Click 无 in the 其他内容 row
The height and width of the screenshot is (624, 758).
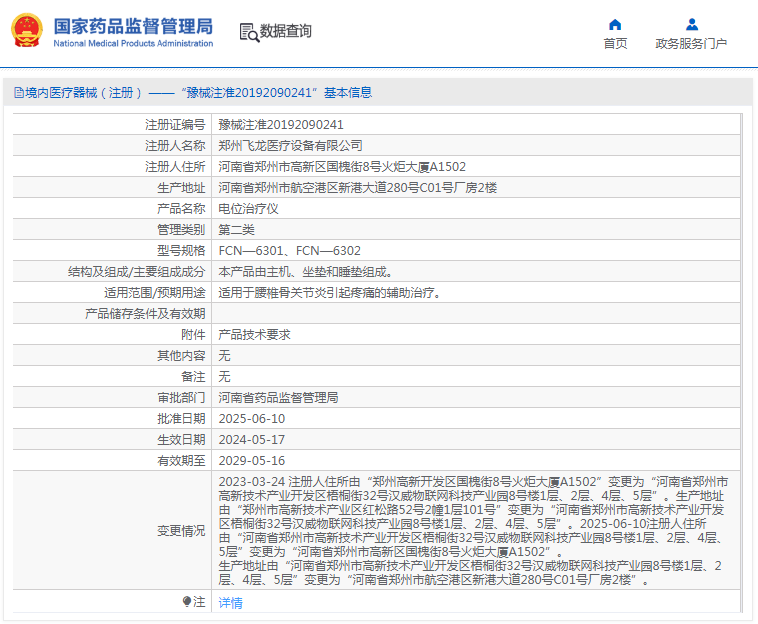coord(224,356)
